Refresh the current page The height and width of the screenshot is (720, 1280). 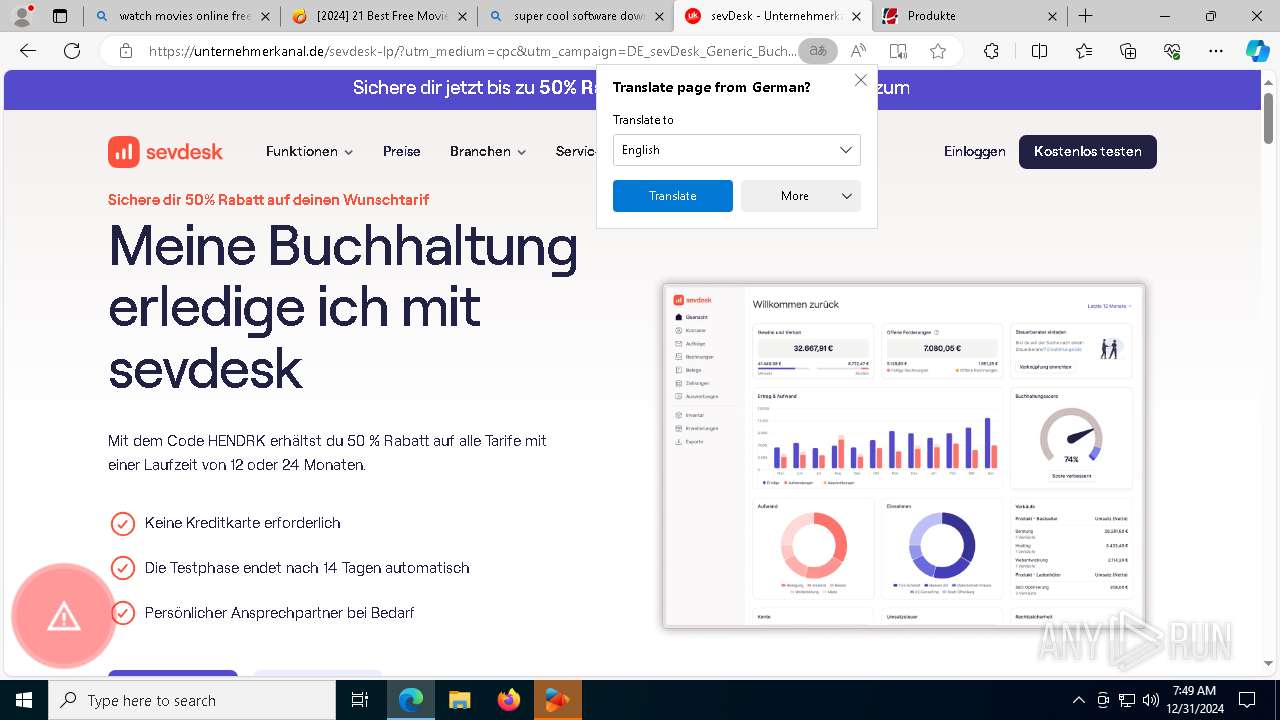72,51
